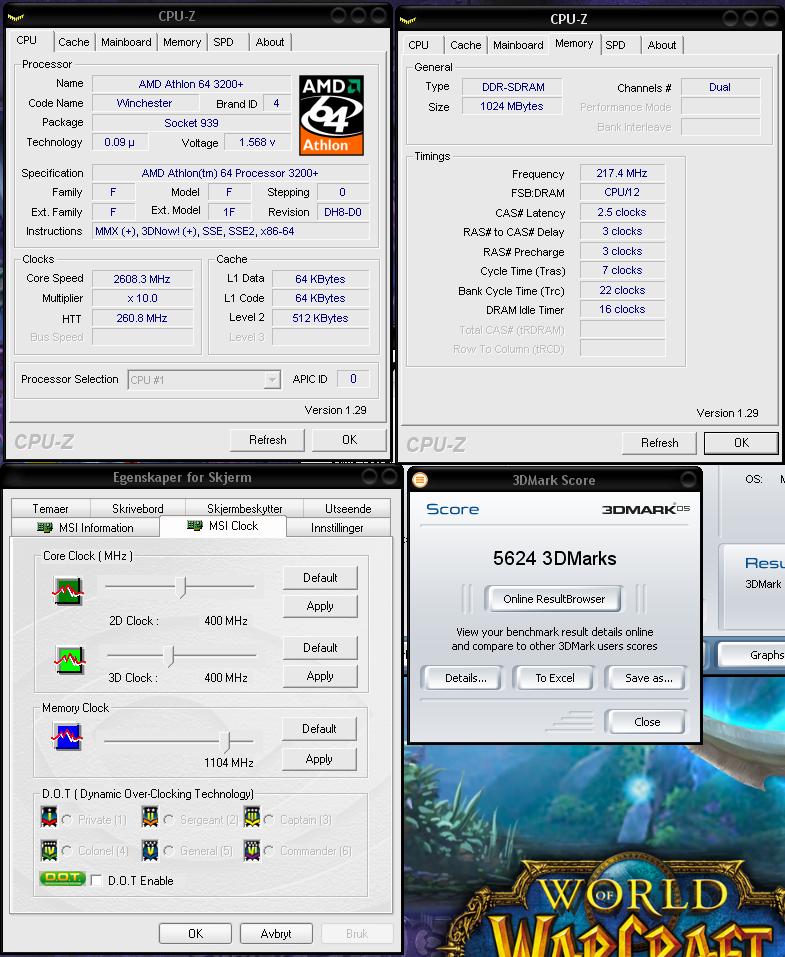Screen dimensions: 785x957
Task: Click Refresh in the right CPU-Z window
Action: pos(659,443)
